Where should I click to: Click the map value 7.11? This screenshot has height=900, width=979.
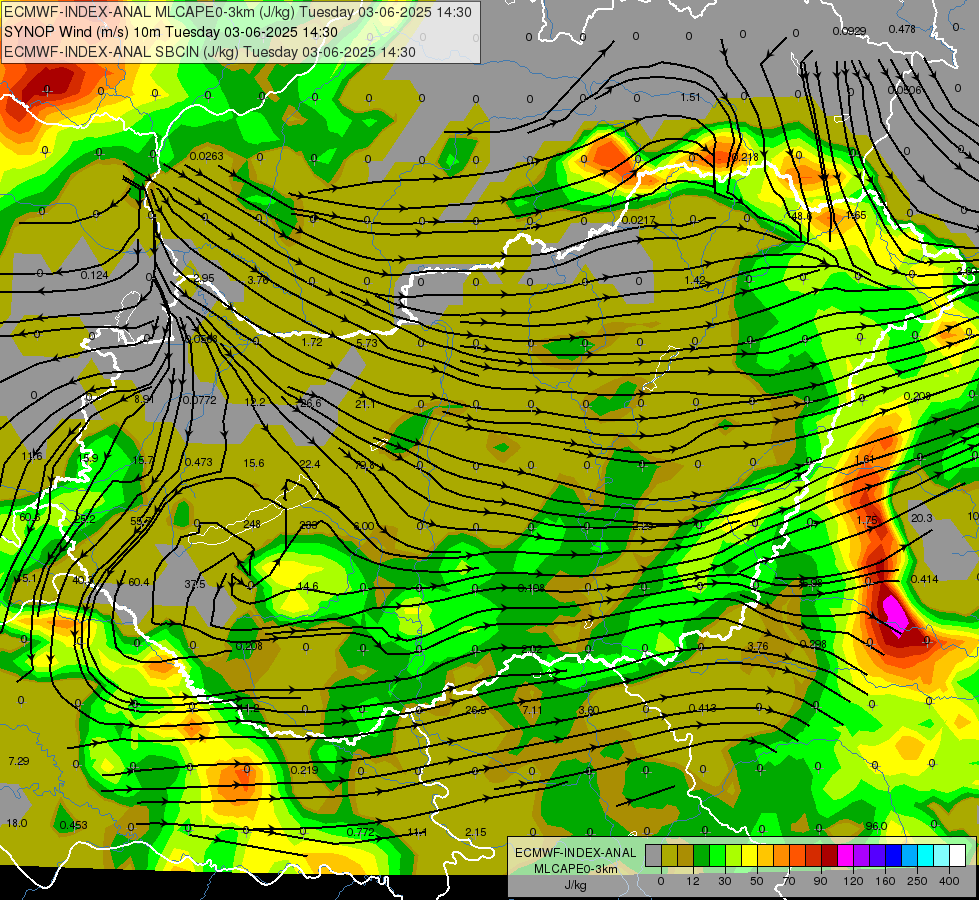point(532,710)
